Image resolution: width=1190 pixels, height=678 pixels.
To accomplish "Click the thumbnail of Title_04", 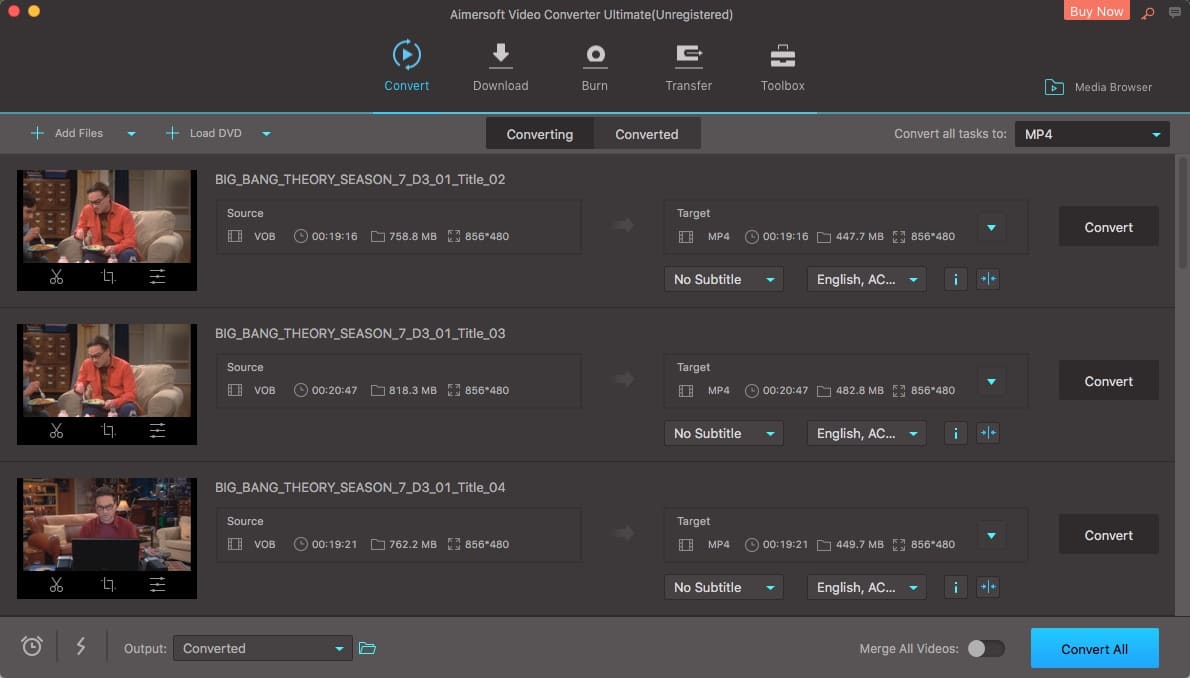I will [x=107, y=523].
